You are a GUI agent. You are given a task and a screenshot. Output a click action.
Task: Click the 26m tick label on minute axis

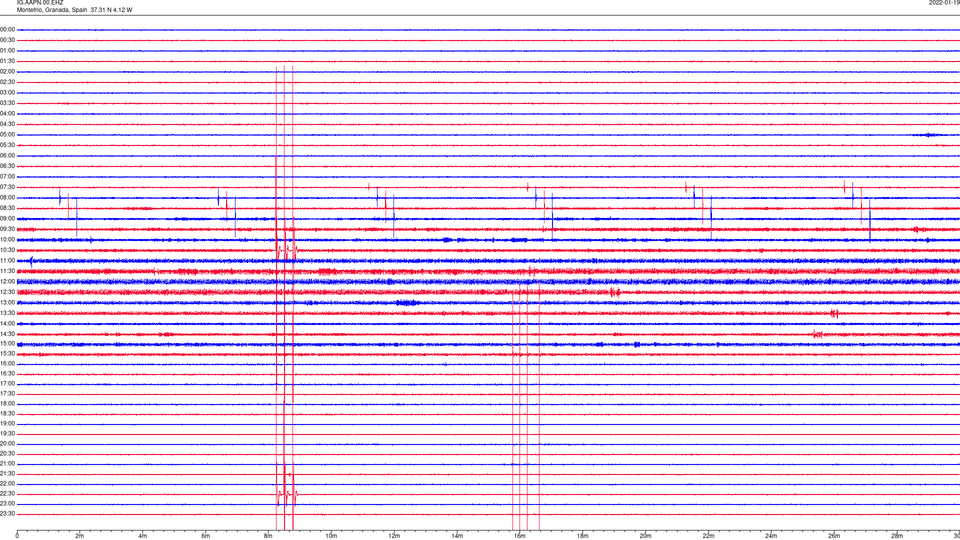pos(834,536)
